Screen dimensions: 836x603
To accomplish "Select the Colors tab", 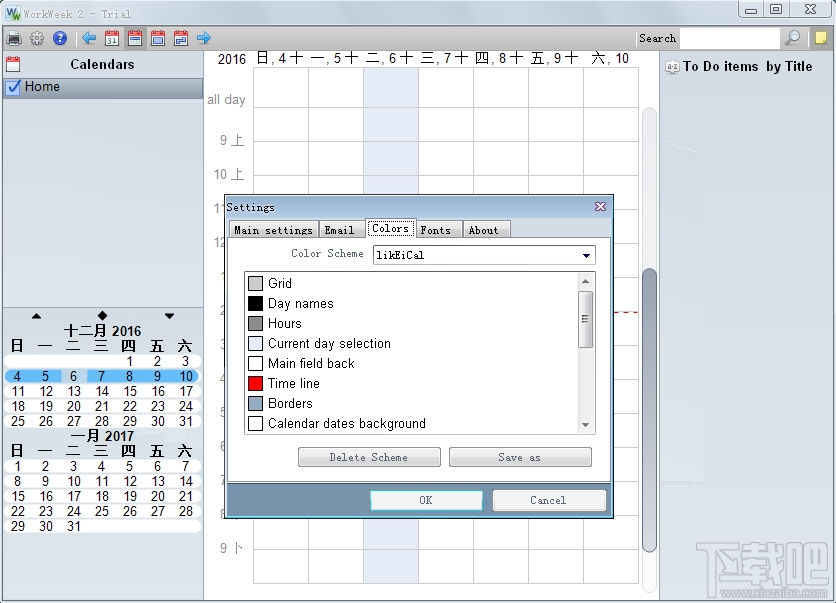I will (x=390, y=228).
